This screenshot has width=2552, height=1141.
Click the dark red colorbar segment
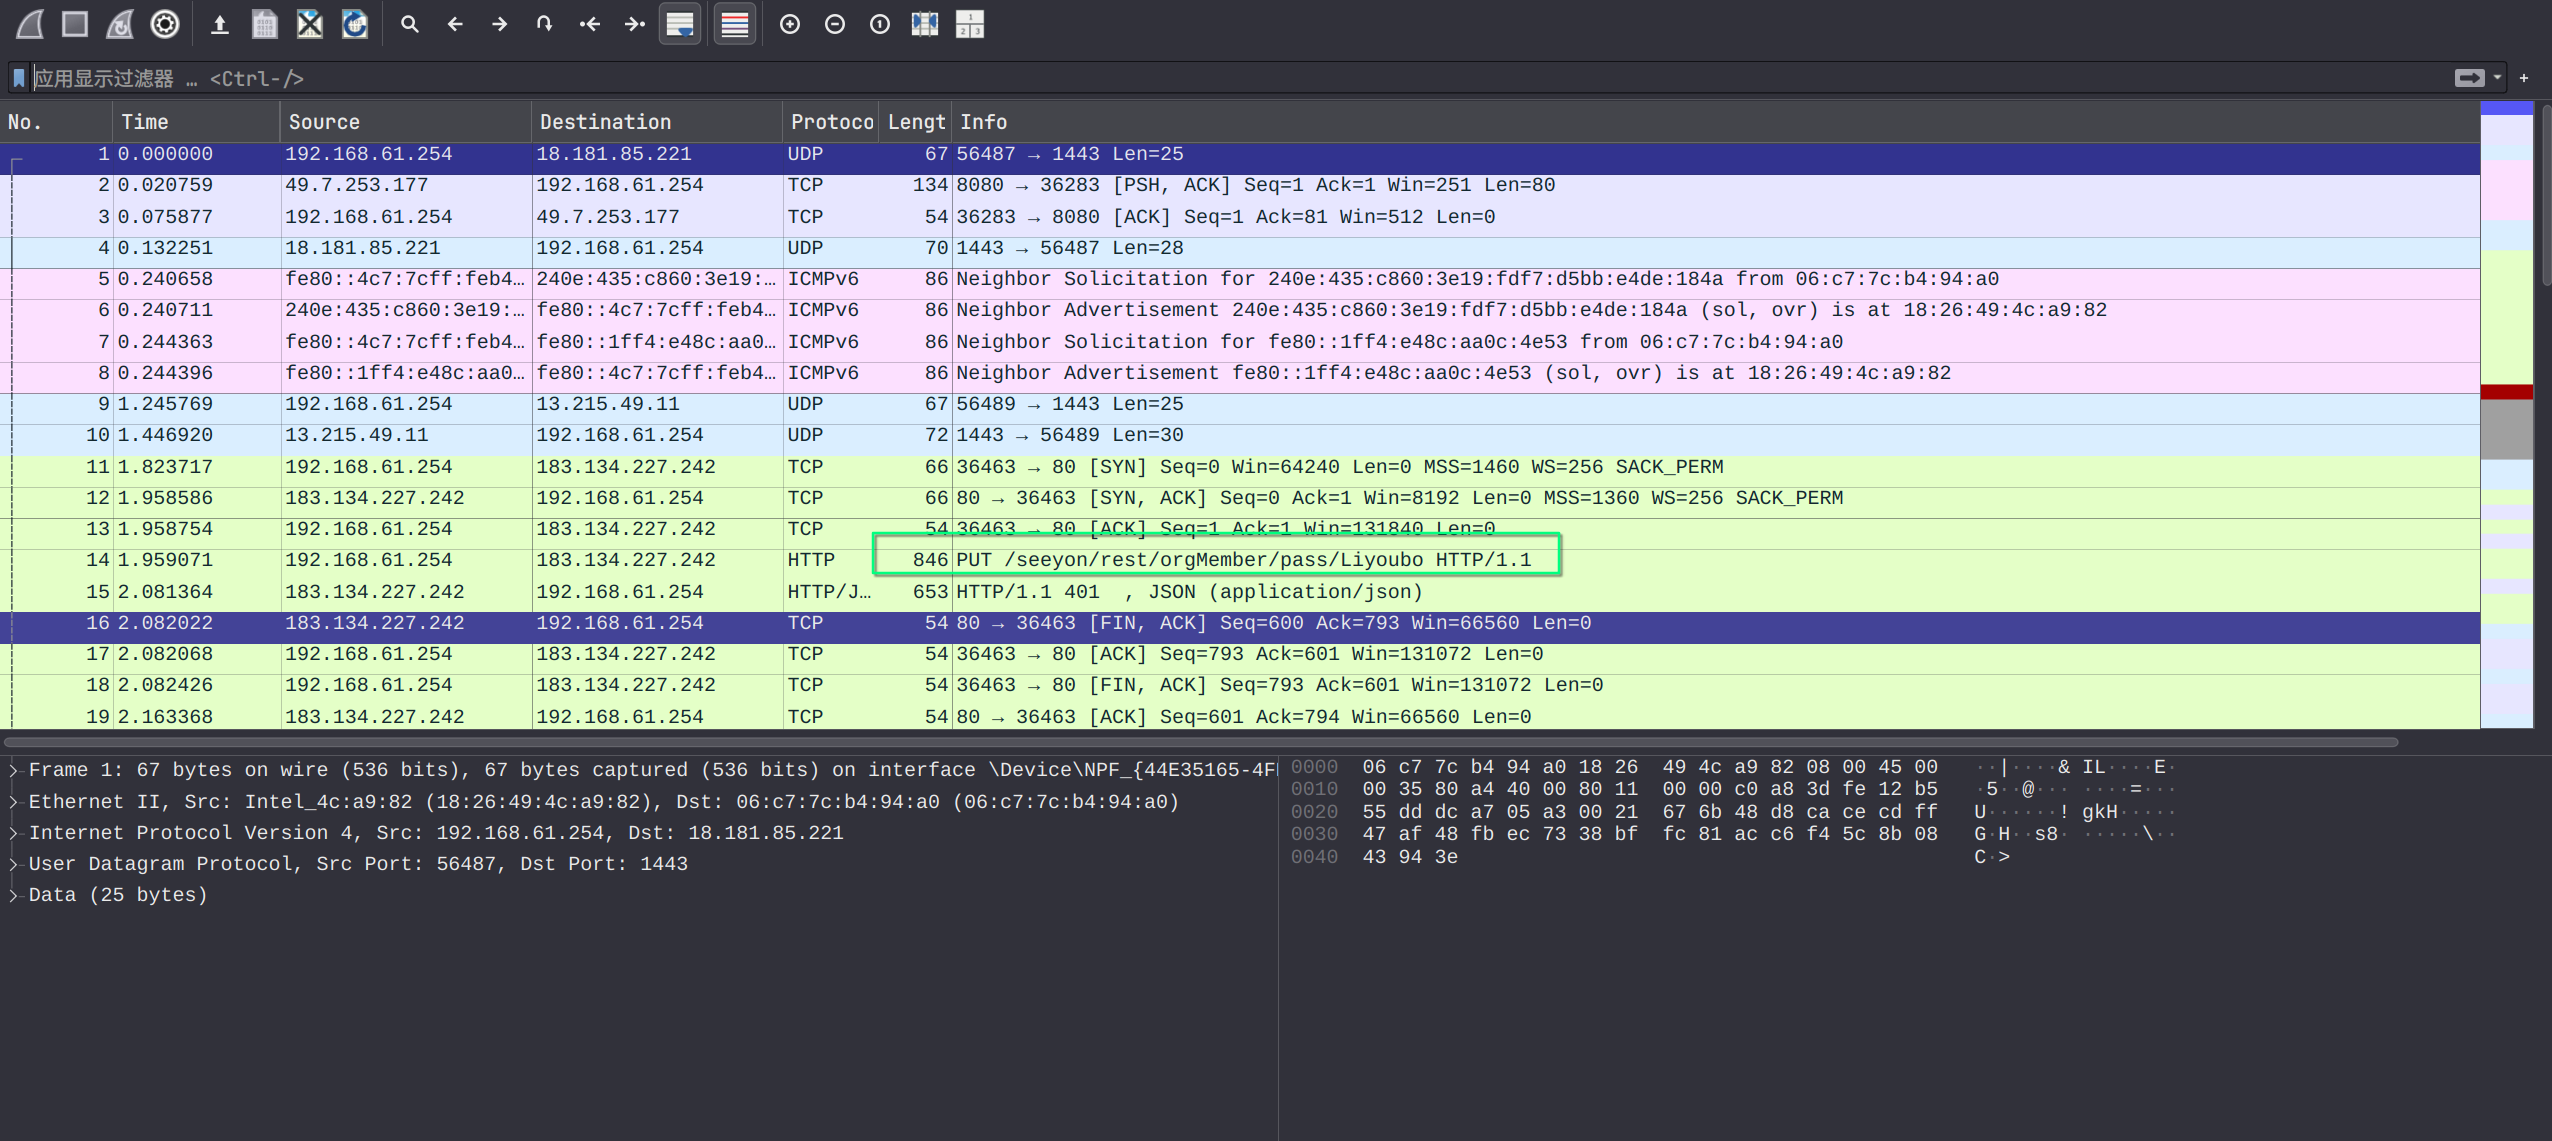(2506, 392)
